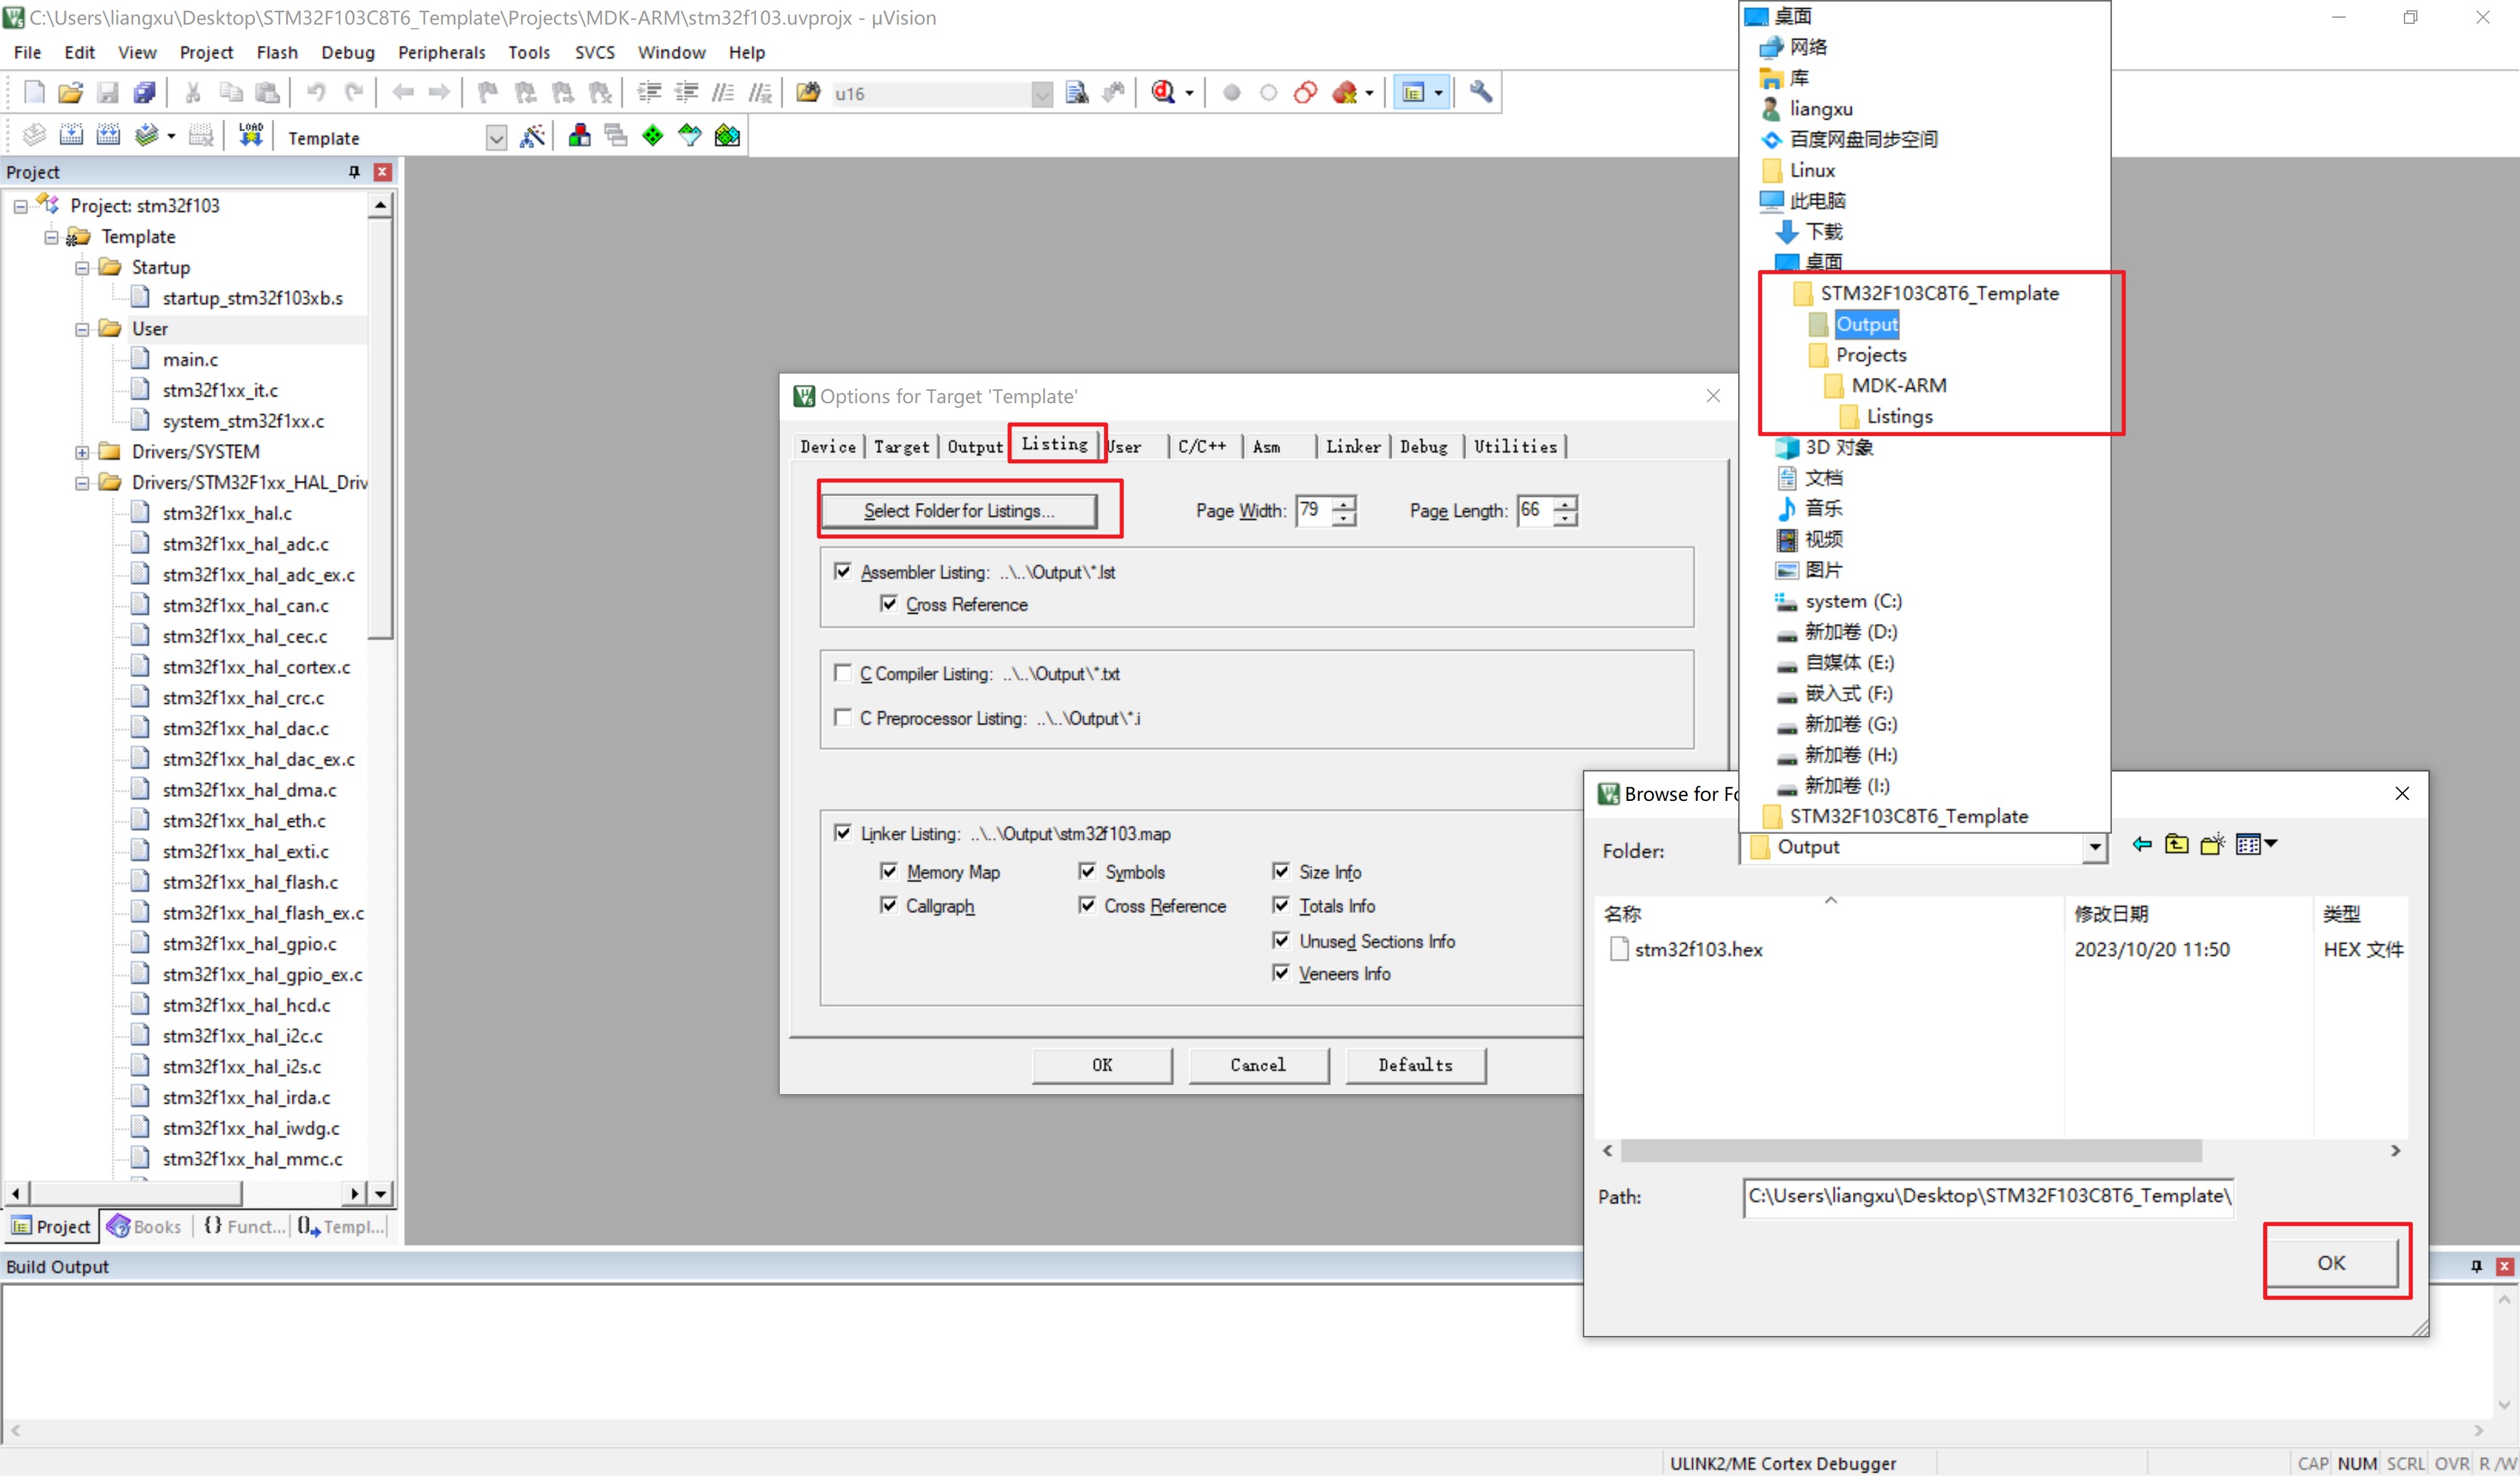2520x1476 pixels.
Task: Open Options for Target wand icon
Action: point(532,136)
